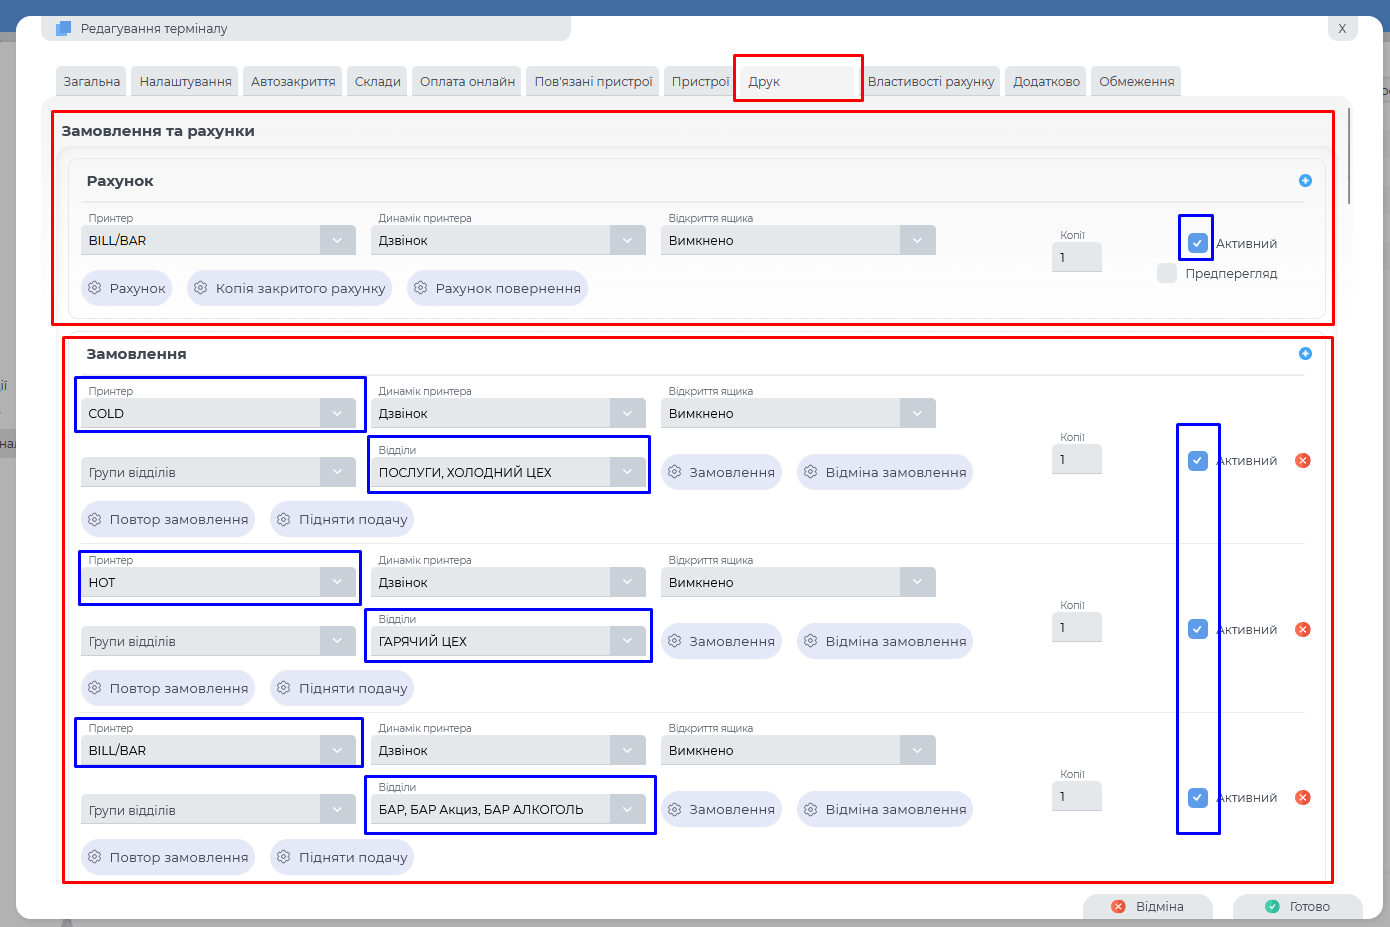Screen dimensions: 1390x927
Task: Open Відміна замовлення template for COLD printer
Action: tap(884, 472)
